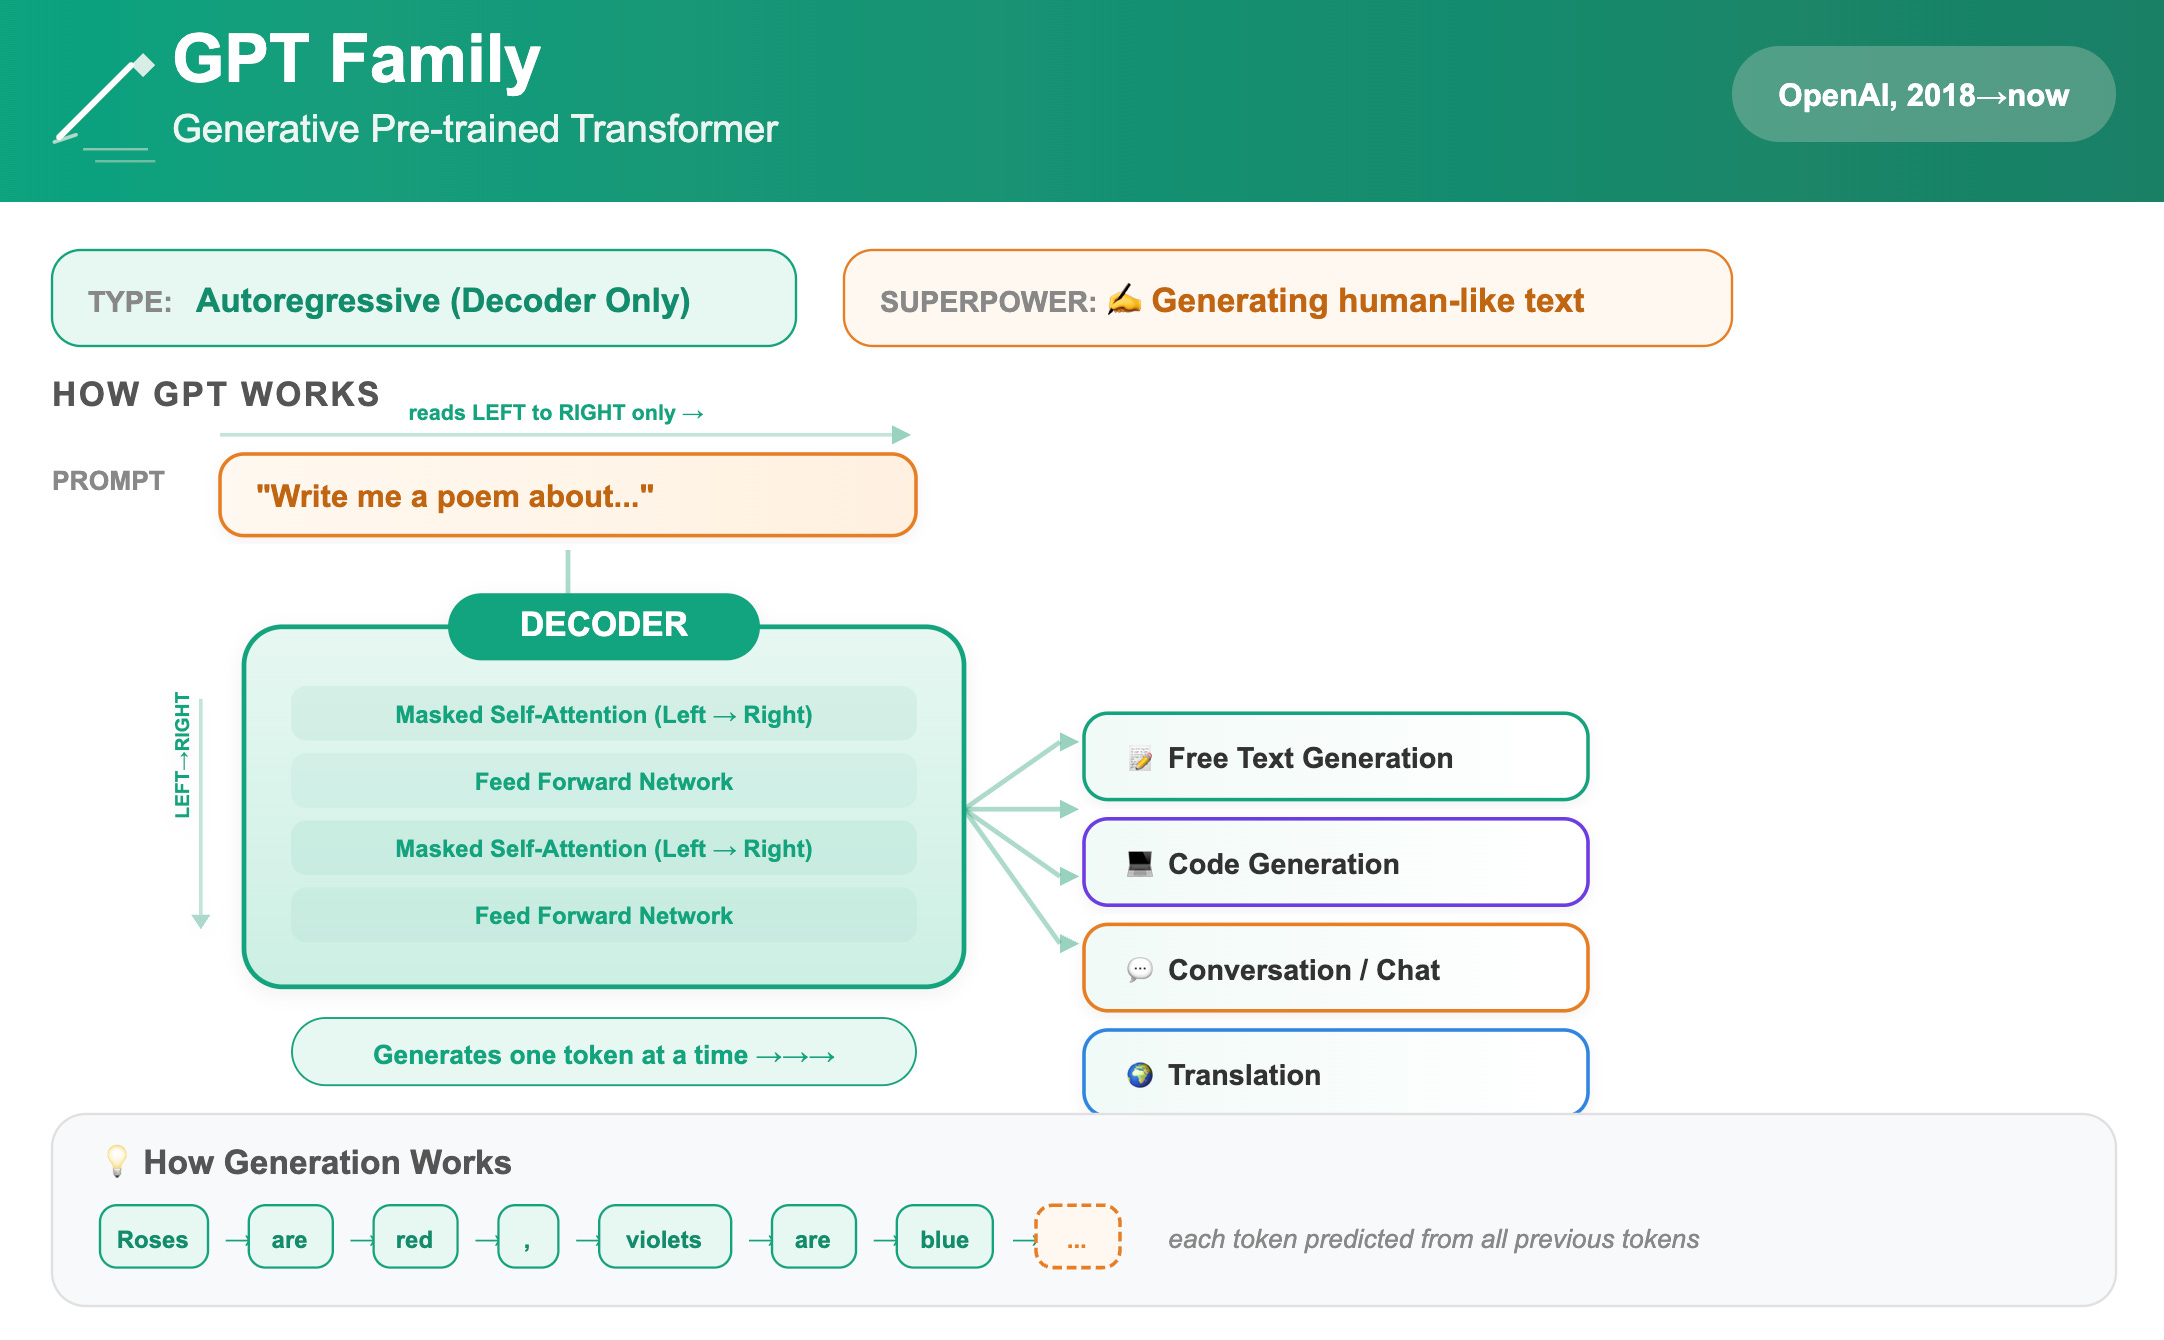
Task: Click the 'violets' token
Action: point(664,1237)
